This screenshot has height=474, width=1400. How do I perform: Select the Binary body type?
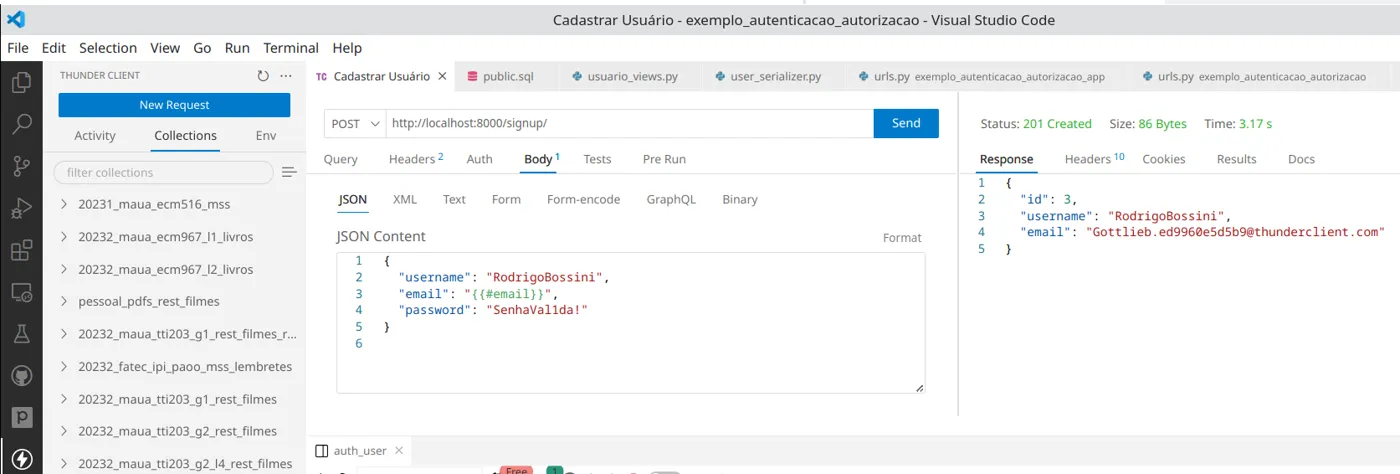pyautogui.click(x=740, y=200)
